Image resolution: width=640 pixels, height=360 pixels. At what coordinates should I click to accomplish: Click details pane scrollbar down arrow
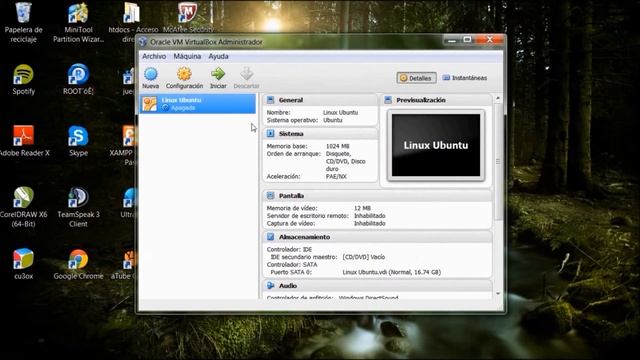[x=498, y=293]
